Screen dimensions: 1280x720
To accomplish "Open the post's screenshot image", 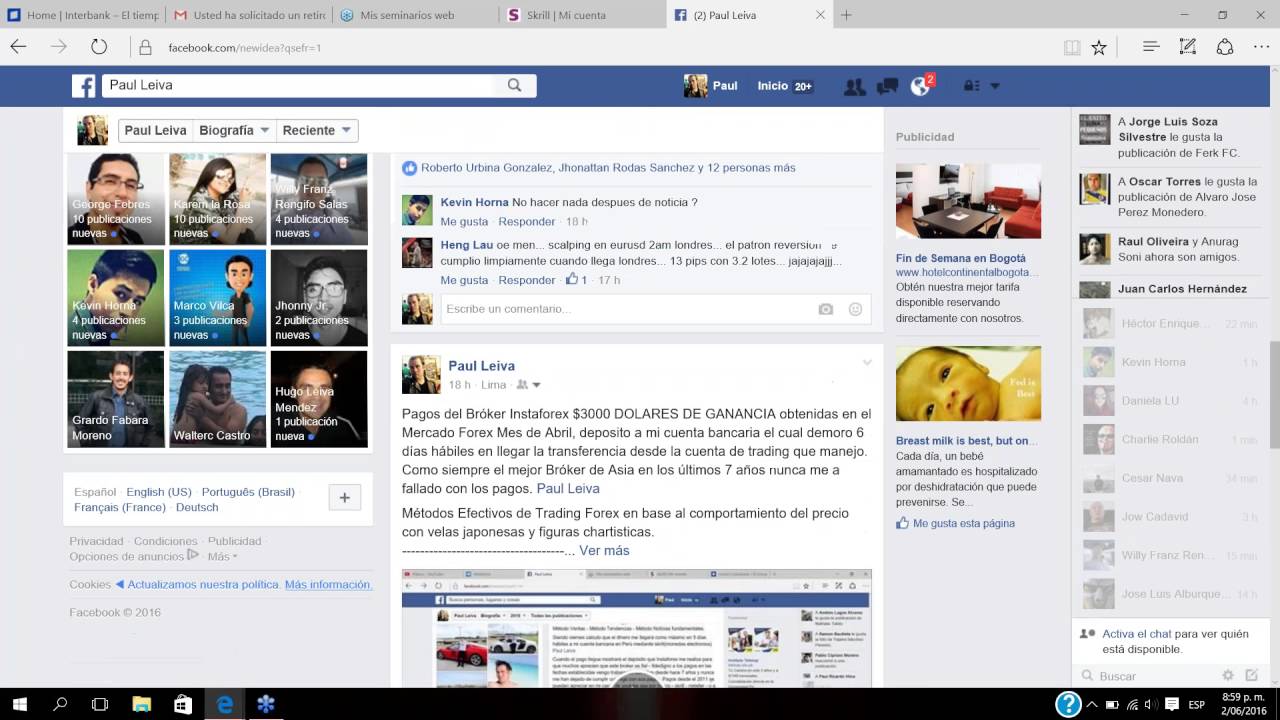I will pyautogui.click(x=636, y=628).
